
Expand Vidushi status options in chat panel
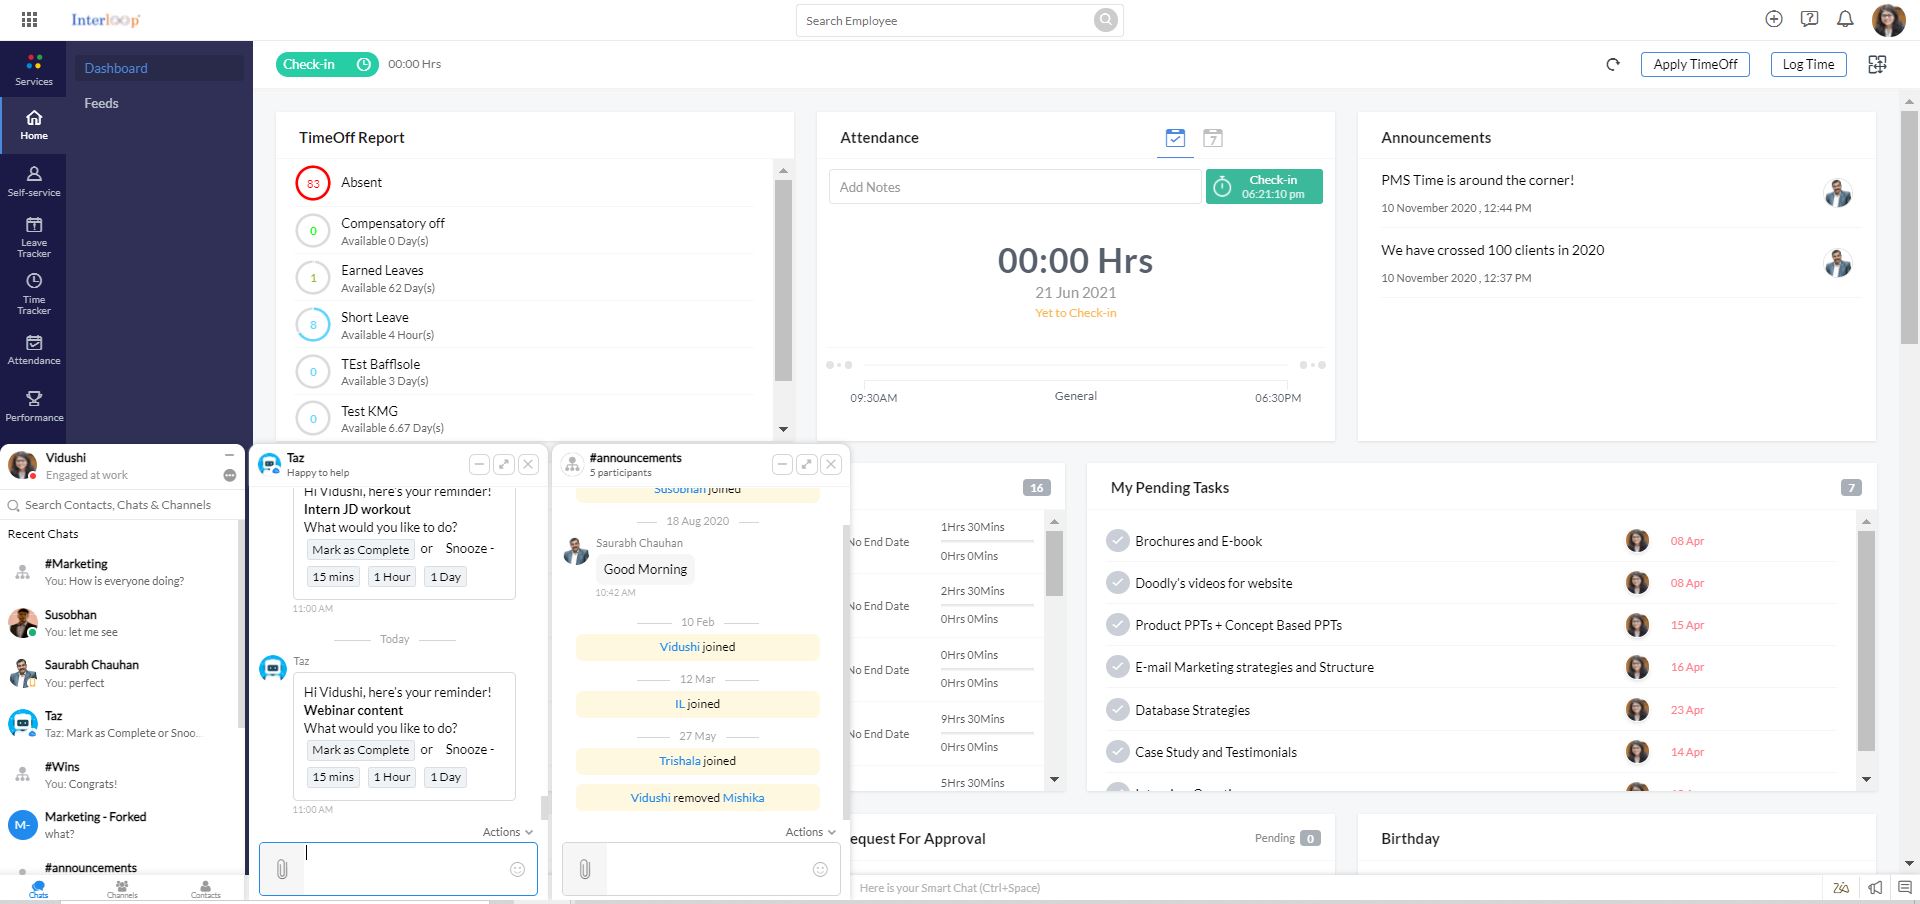(229, 475)
